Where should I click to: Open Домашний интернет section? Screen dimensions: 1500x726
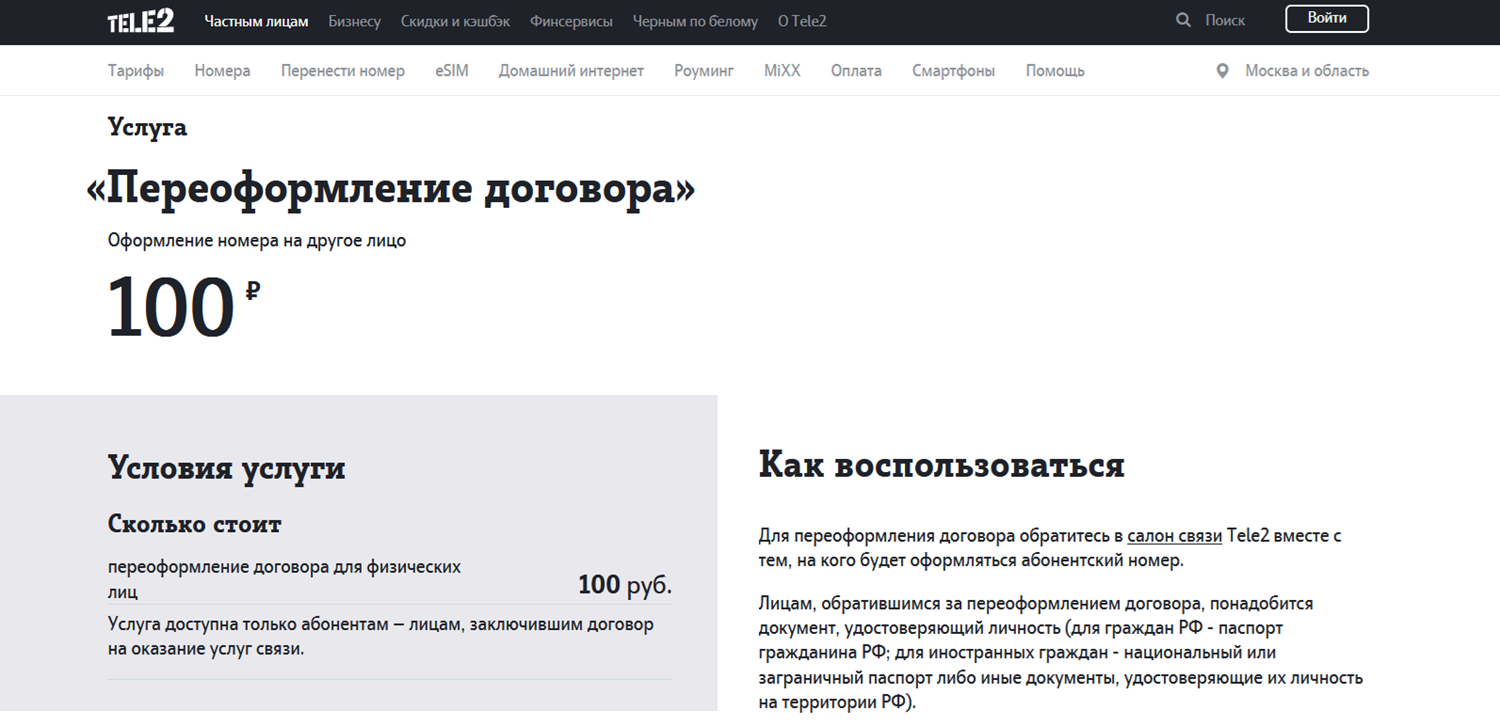coord(571,71)
